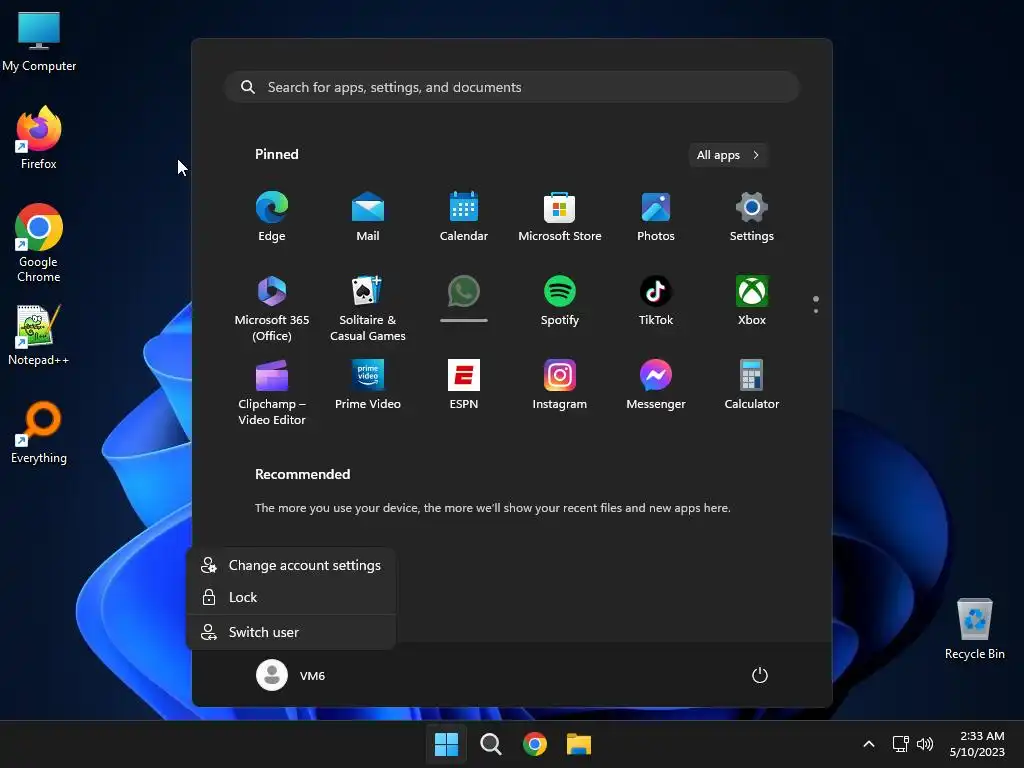Viewport: 1024px width, 768px height.
Task: Go to next pinned apps page dots
Action: [816, 305]
